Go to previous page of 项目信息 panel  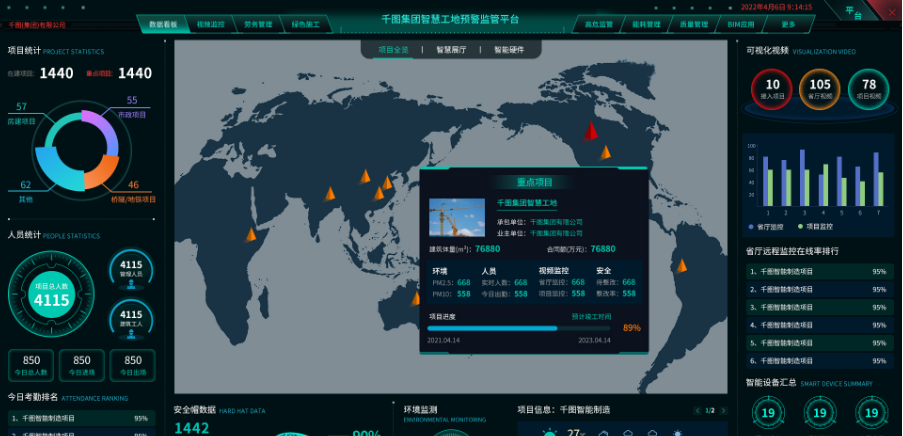click(x=697, y=411)
